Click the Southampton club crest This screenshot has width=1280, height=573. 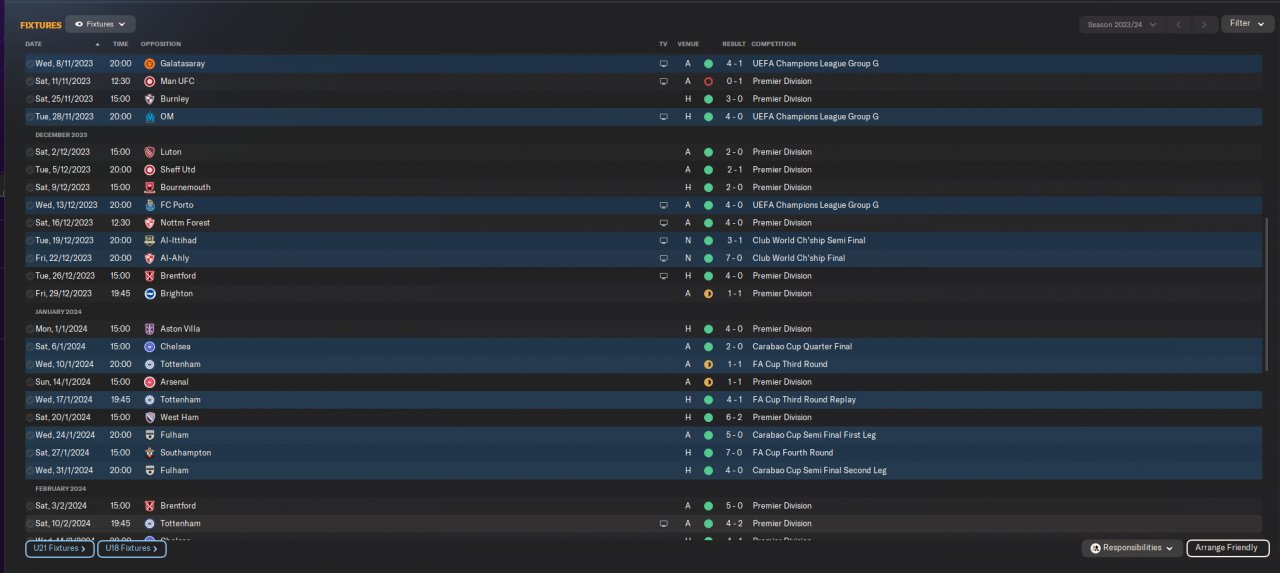point(149,453)
